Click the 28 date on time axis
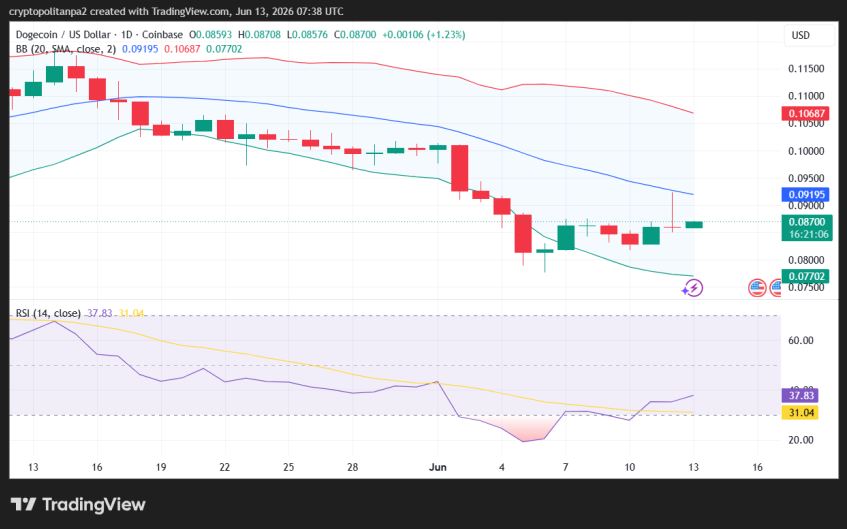Viewport: 847px width, 529px height. (352, 467)
